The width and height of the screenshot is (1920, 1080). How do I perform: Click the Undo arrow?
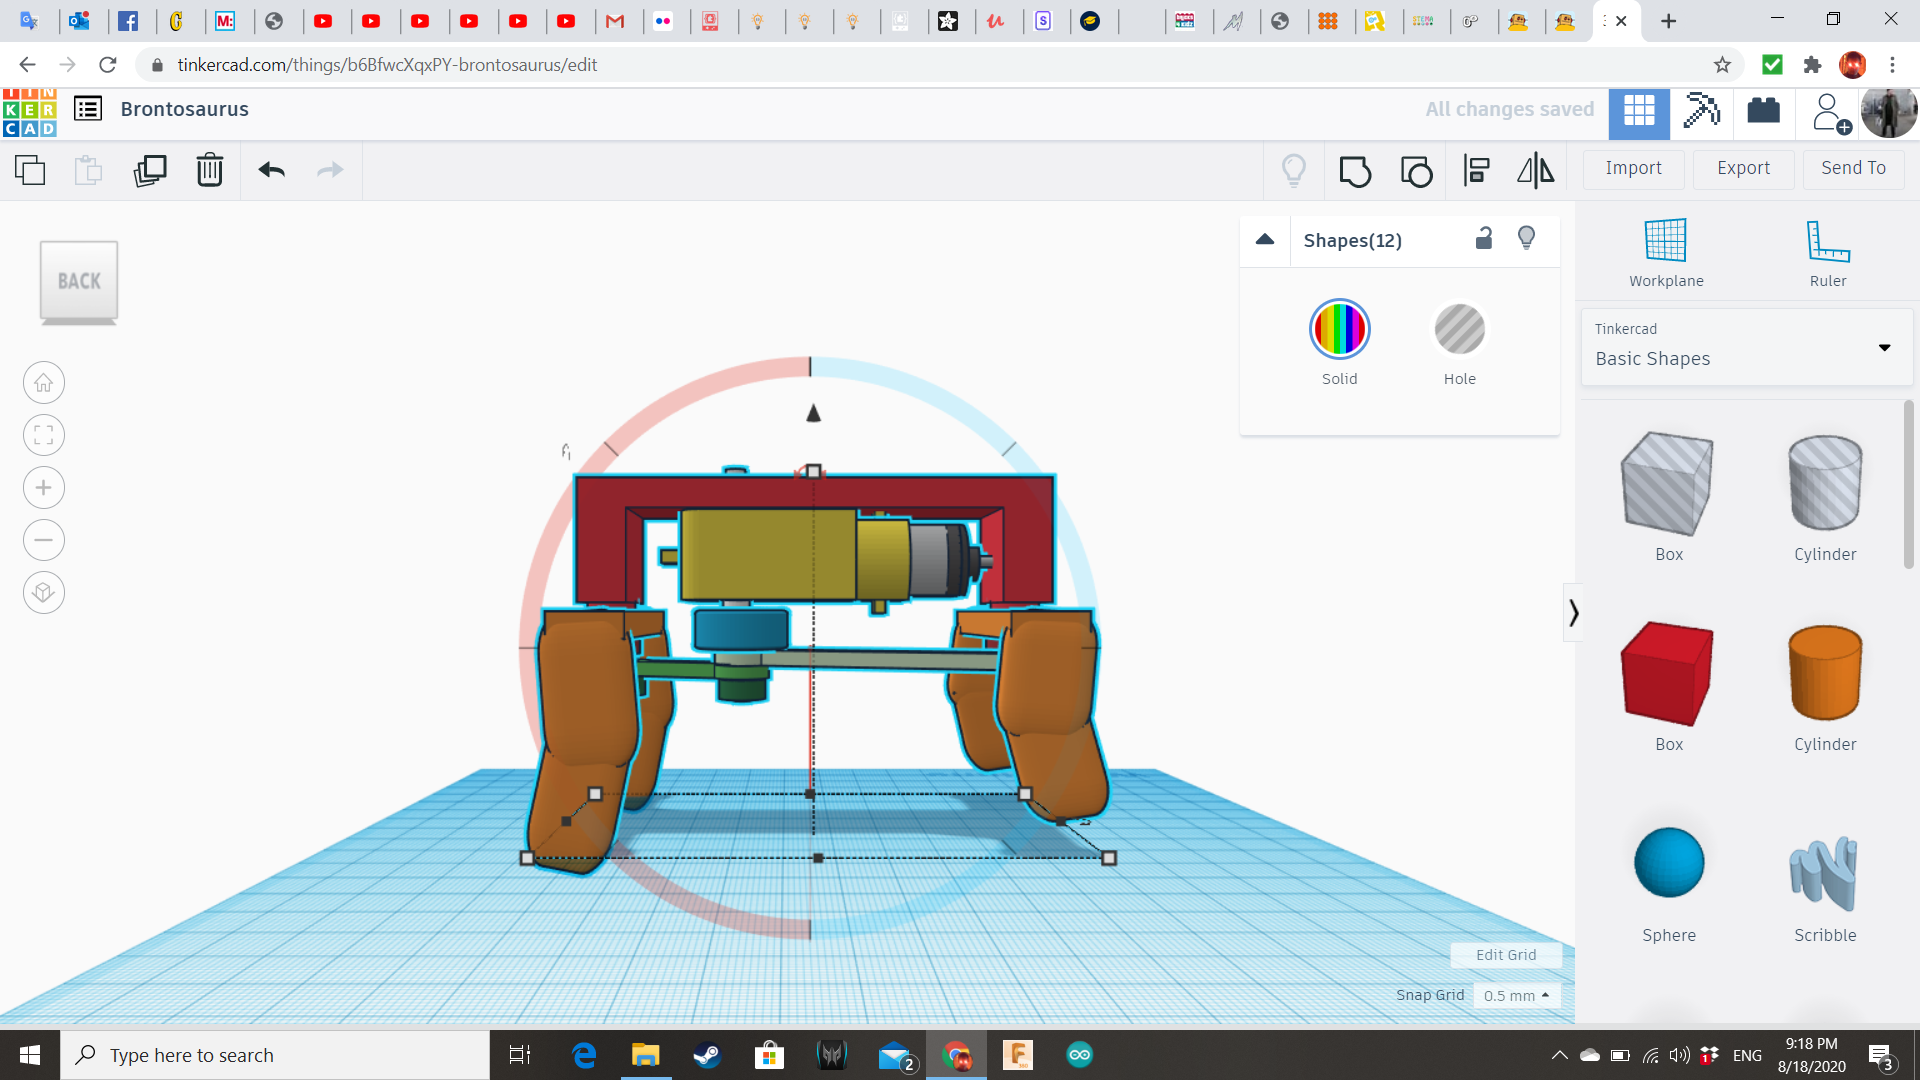pos(271,170)
